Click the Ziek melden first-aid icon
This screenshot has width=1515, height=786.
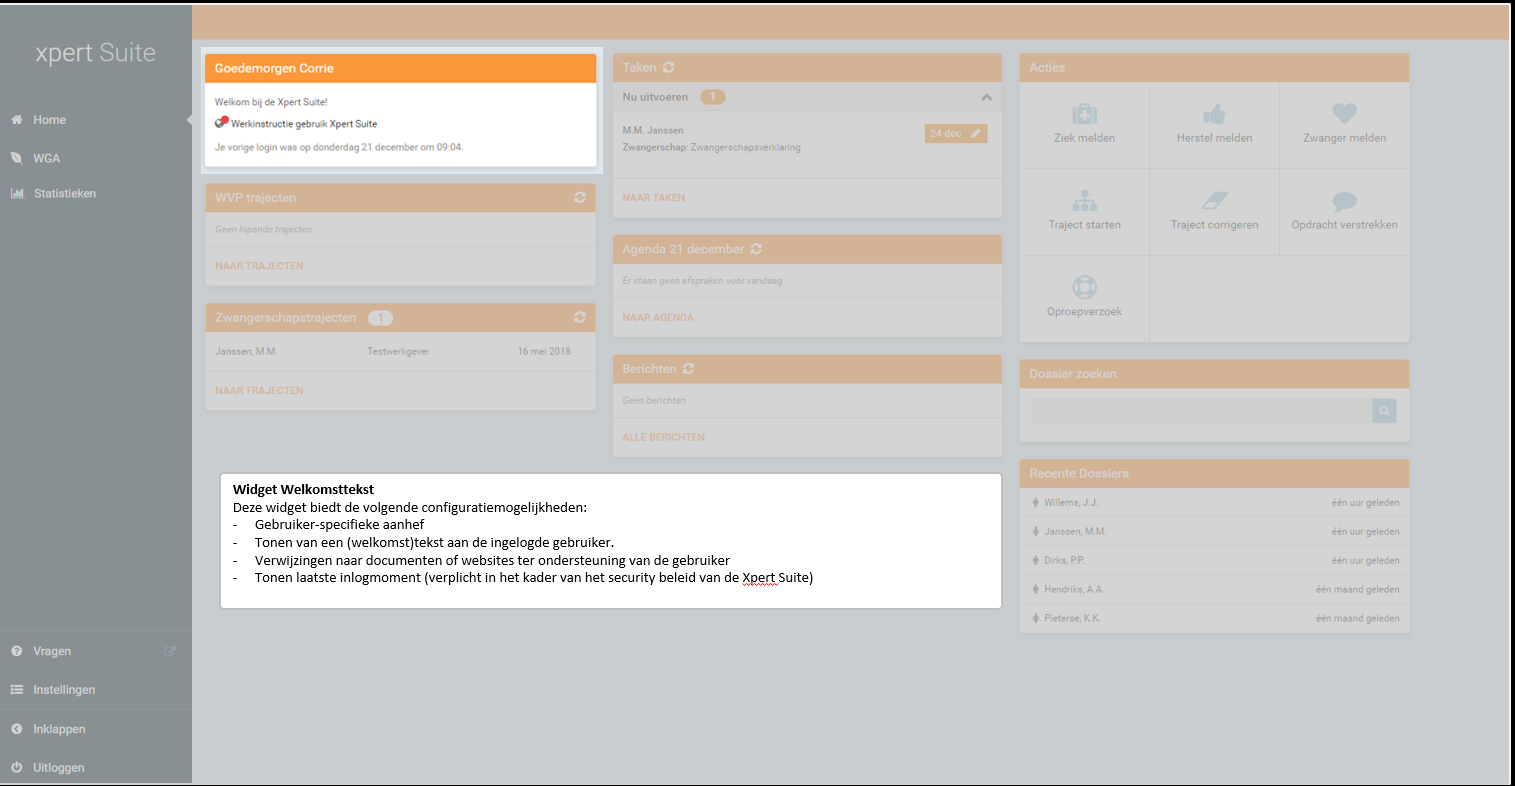1084,114
